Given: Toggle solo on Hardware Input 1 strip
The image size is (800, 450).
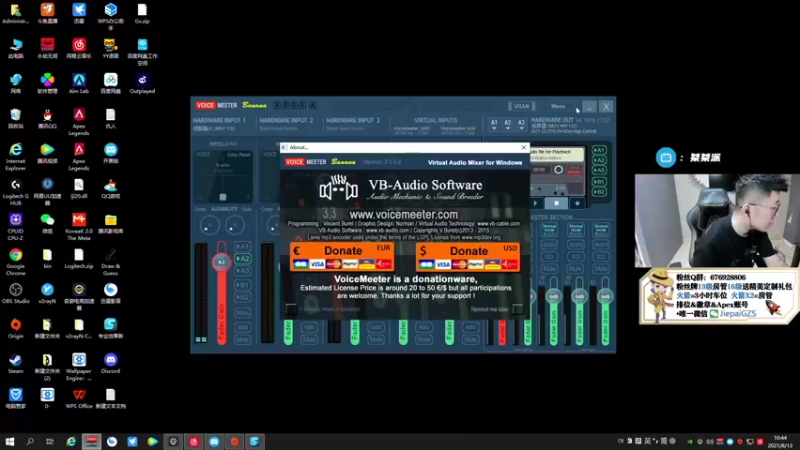Looking at the screenshot, I should [x=243, y=327].
